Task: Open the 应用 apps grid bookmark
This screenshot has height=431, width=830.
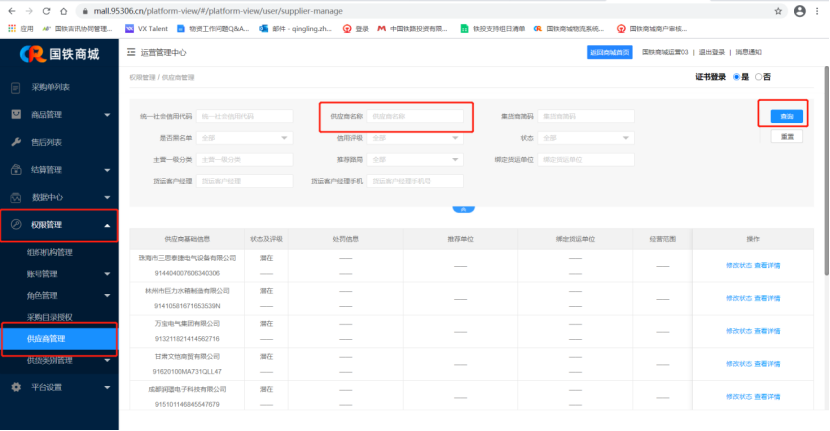Action: tap(21, 29)
